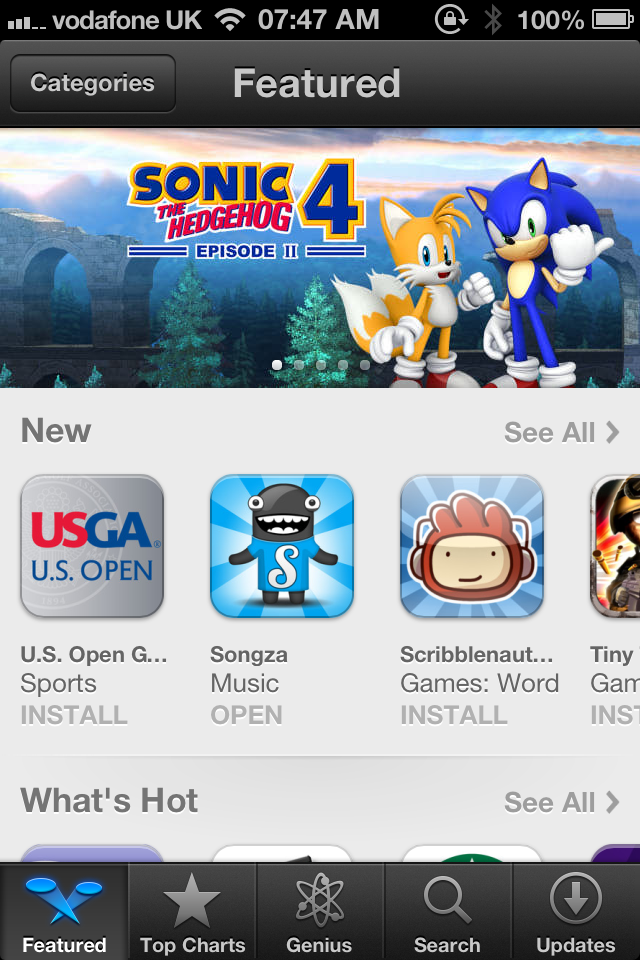The height and width of the screenshot is (960, 640).
Task: Select the last banner page dot
Action: point(365,365)
